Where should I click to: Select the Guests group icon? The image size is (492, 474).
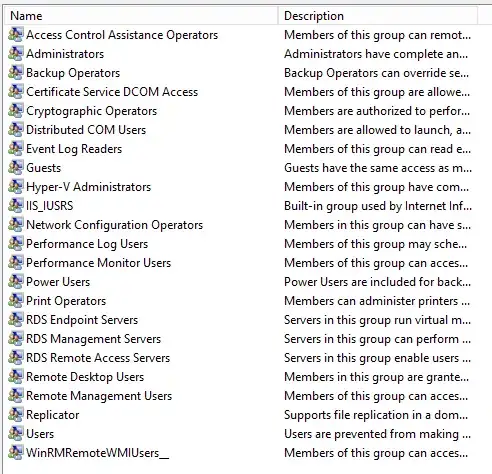[16, 168]
